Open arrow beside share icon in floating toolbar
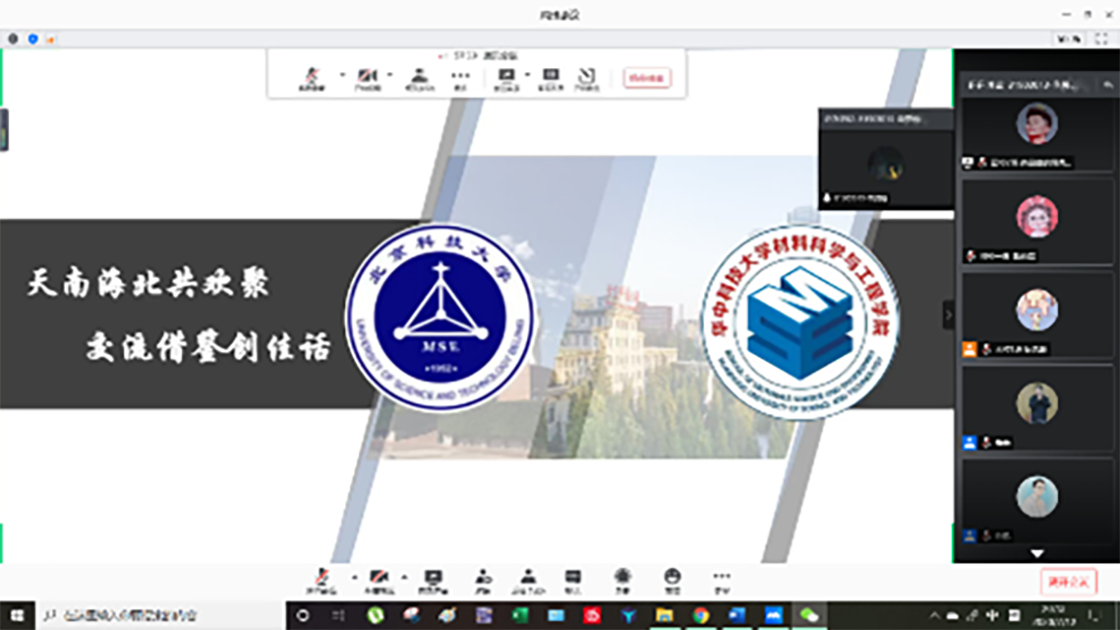 pyautogui.click(x=528, y=74)
